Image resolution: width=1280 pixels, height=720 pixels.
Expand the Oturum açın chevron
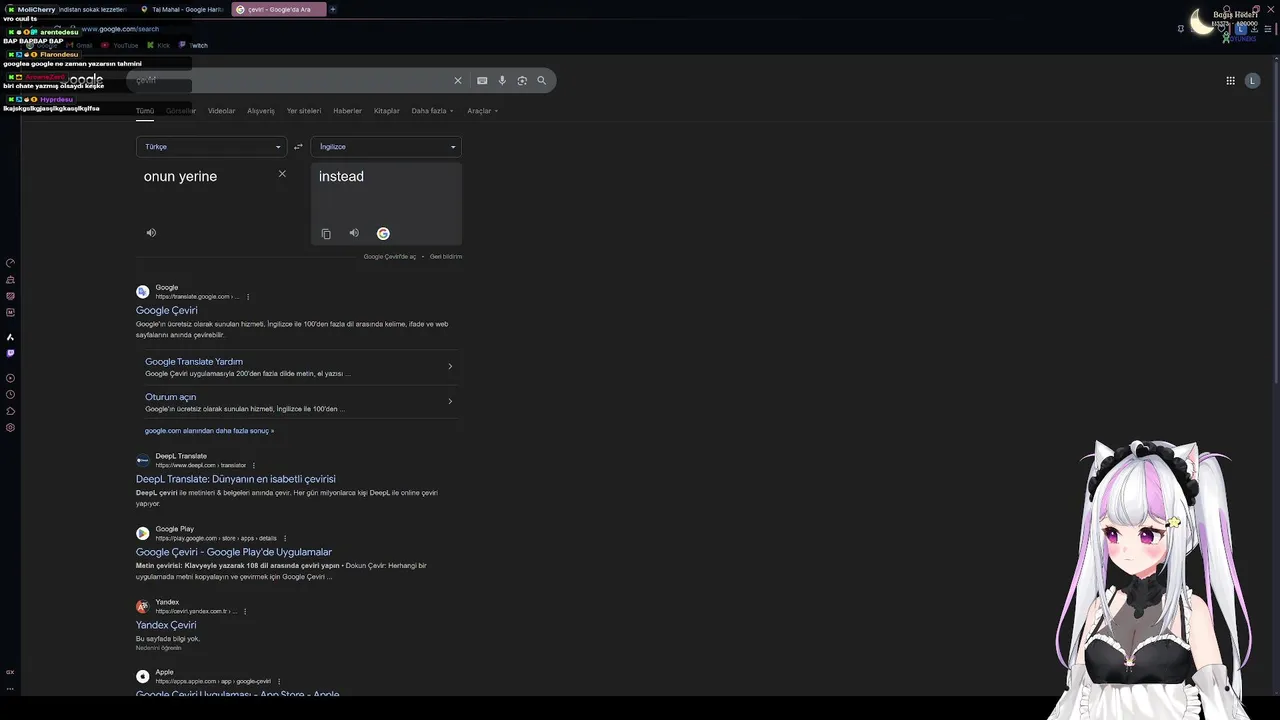click(450, 401)
